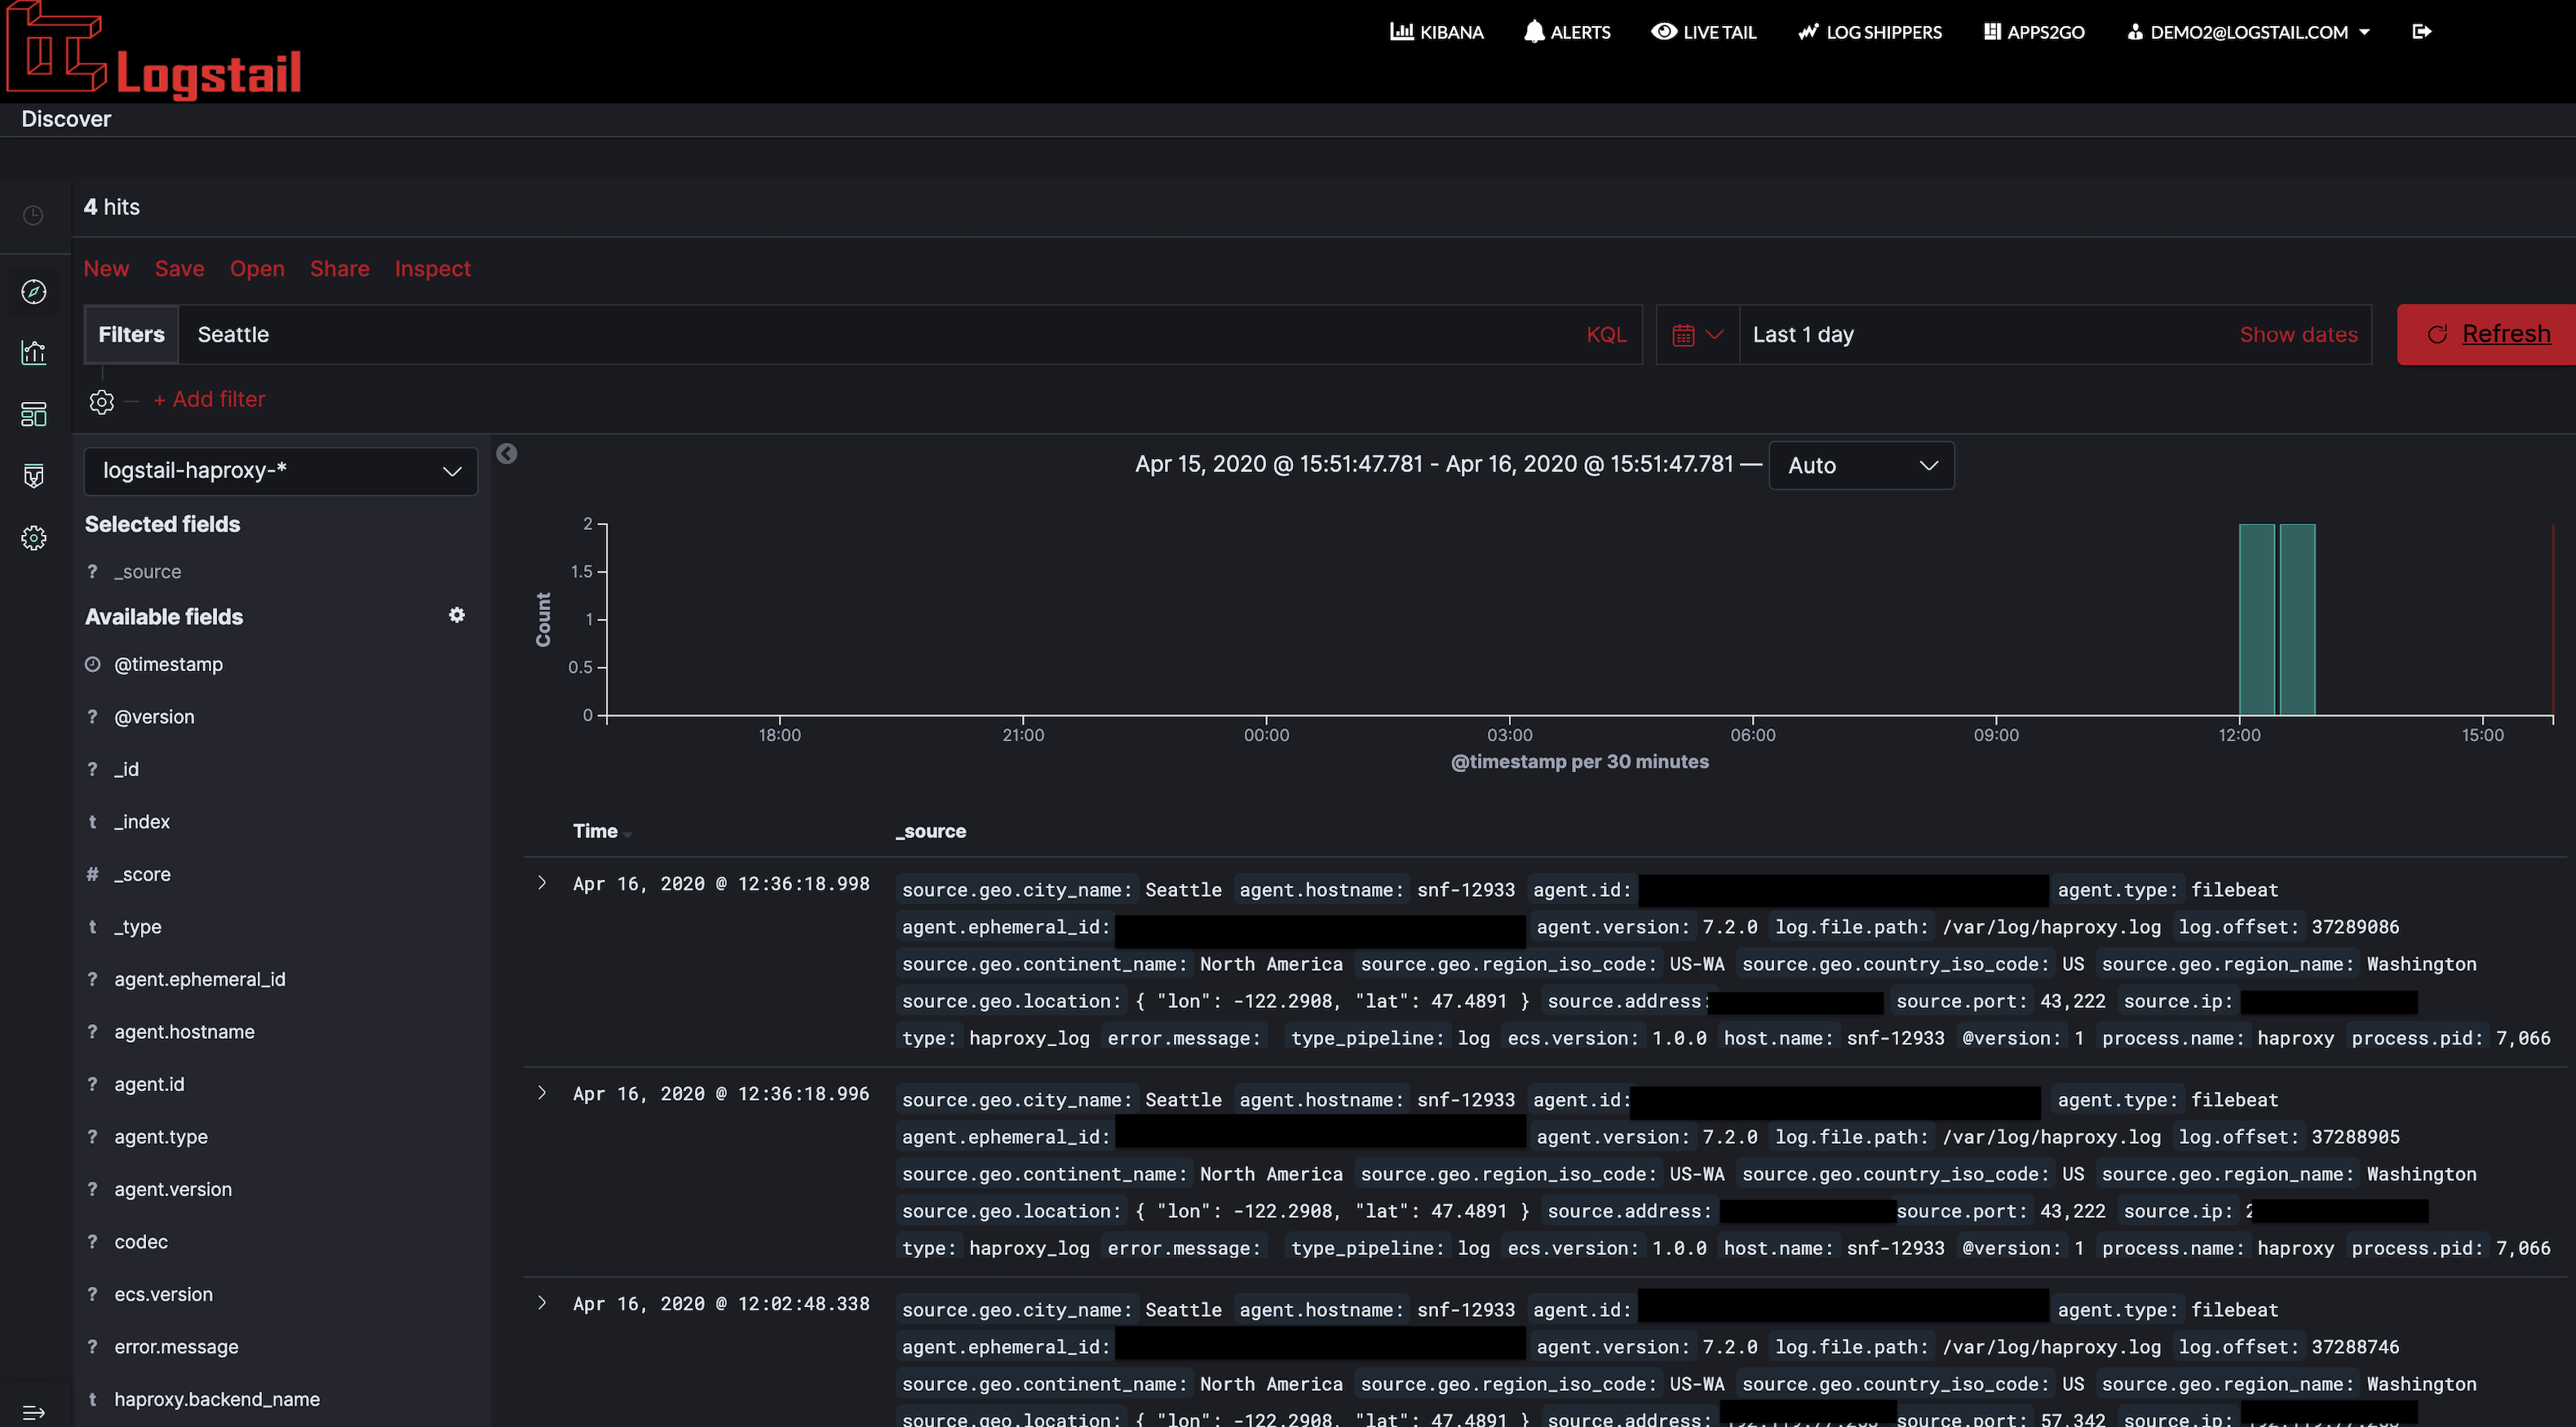2576x1427 pixels.
Task: Open the logstail-haproxy-* index pattern dropdown
Action: coord(281,470)
